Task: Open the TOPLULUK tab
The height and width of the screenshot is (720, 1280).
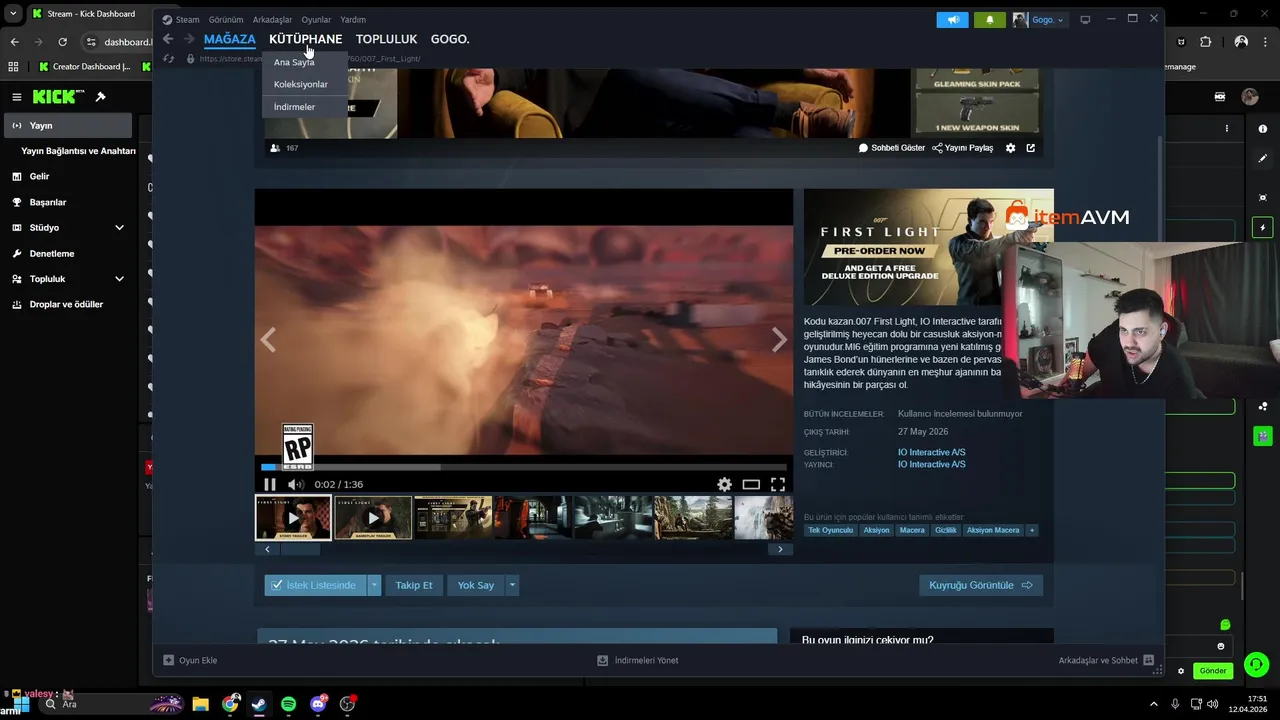Action: click(386, 39)
